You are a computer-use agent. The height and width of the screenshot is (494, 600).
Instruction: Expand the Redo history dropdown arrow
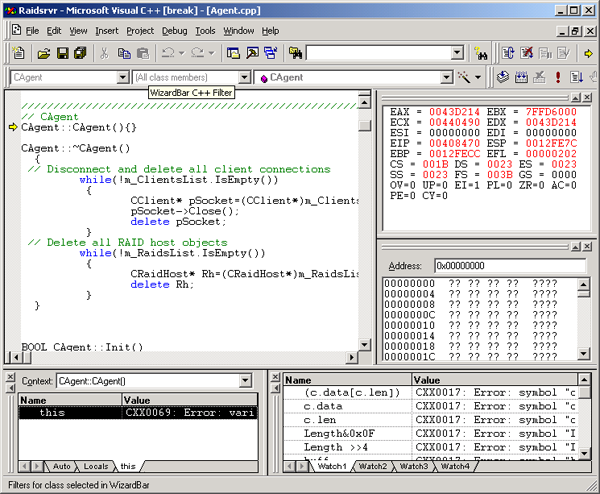point(212,53)
